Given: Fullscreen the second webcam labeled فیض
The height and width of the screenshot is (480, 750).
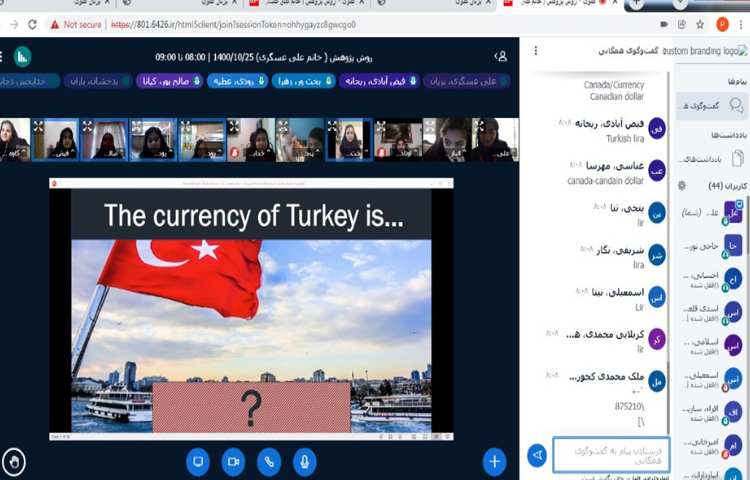Looking at the screenshot, I should [38, 127].
